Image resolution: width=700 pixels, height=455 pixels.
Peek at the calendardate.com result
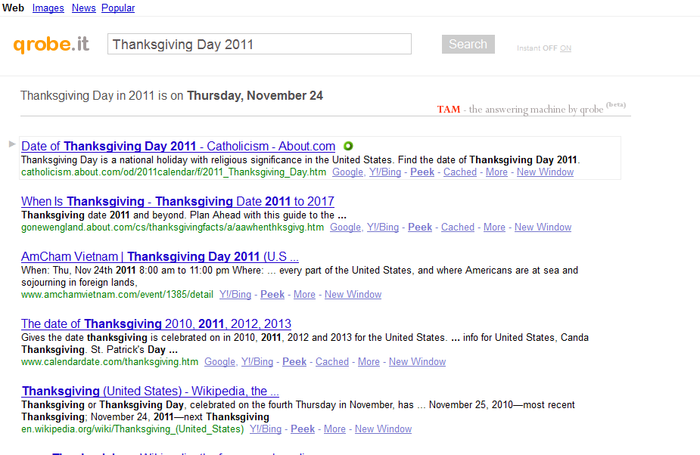tap(294, 362)
